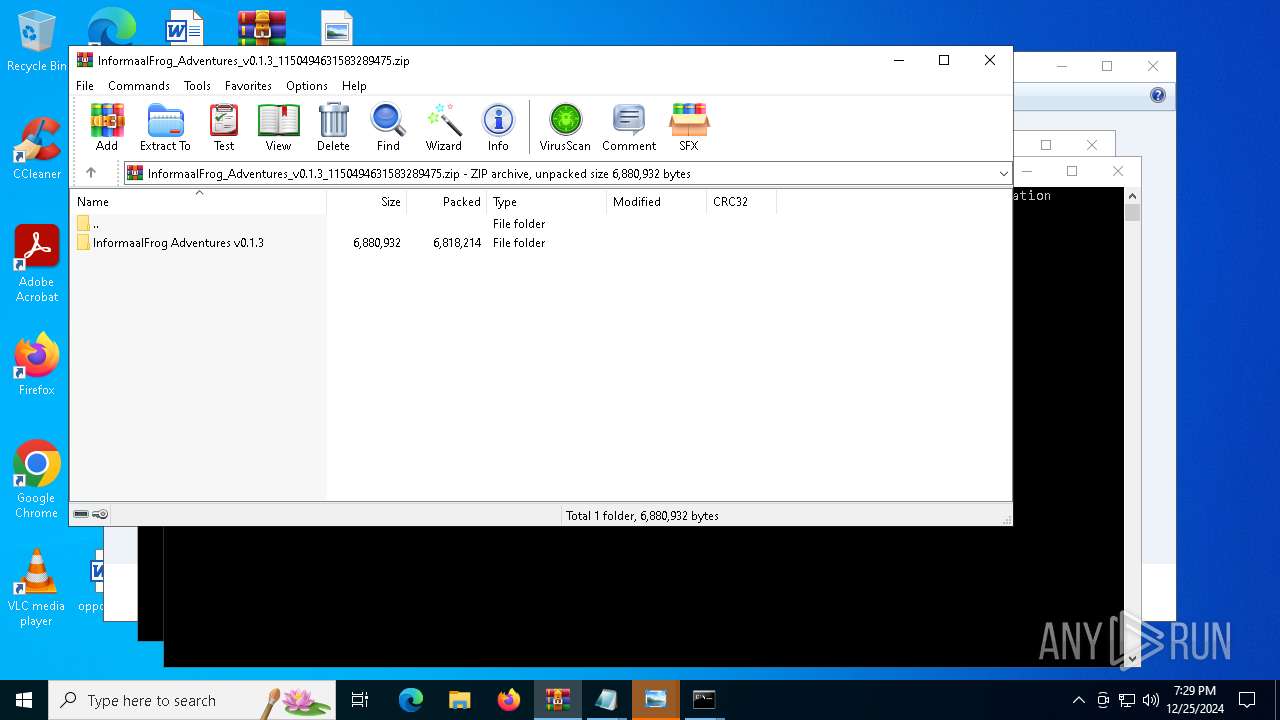Click the Extract To toolbar icon
The height and width of the screenshot is (720, 1280).
pyautogui.click(x=165, y=127)
